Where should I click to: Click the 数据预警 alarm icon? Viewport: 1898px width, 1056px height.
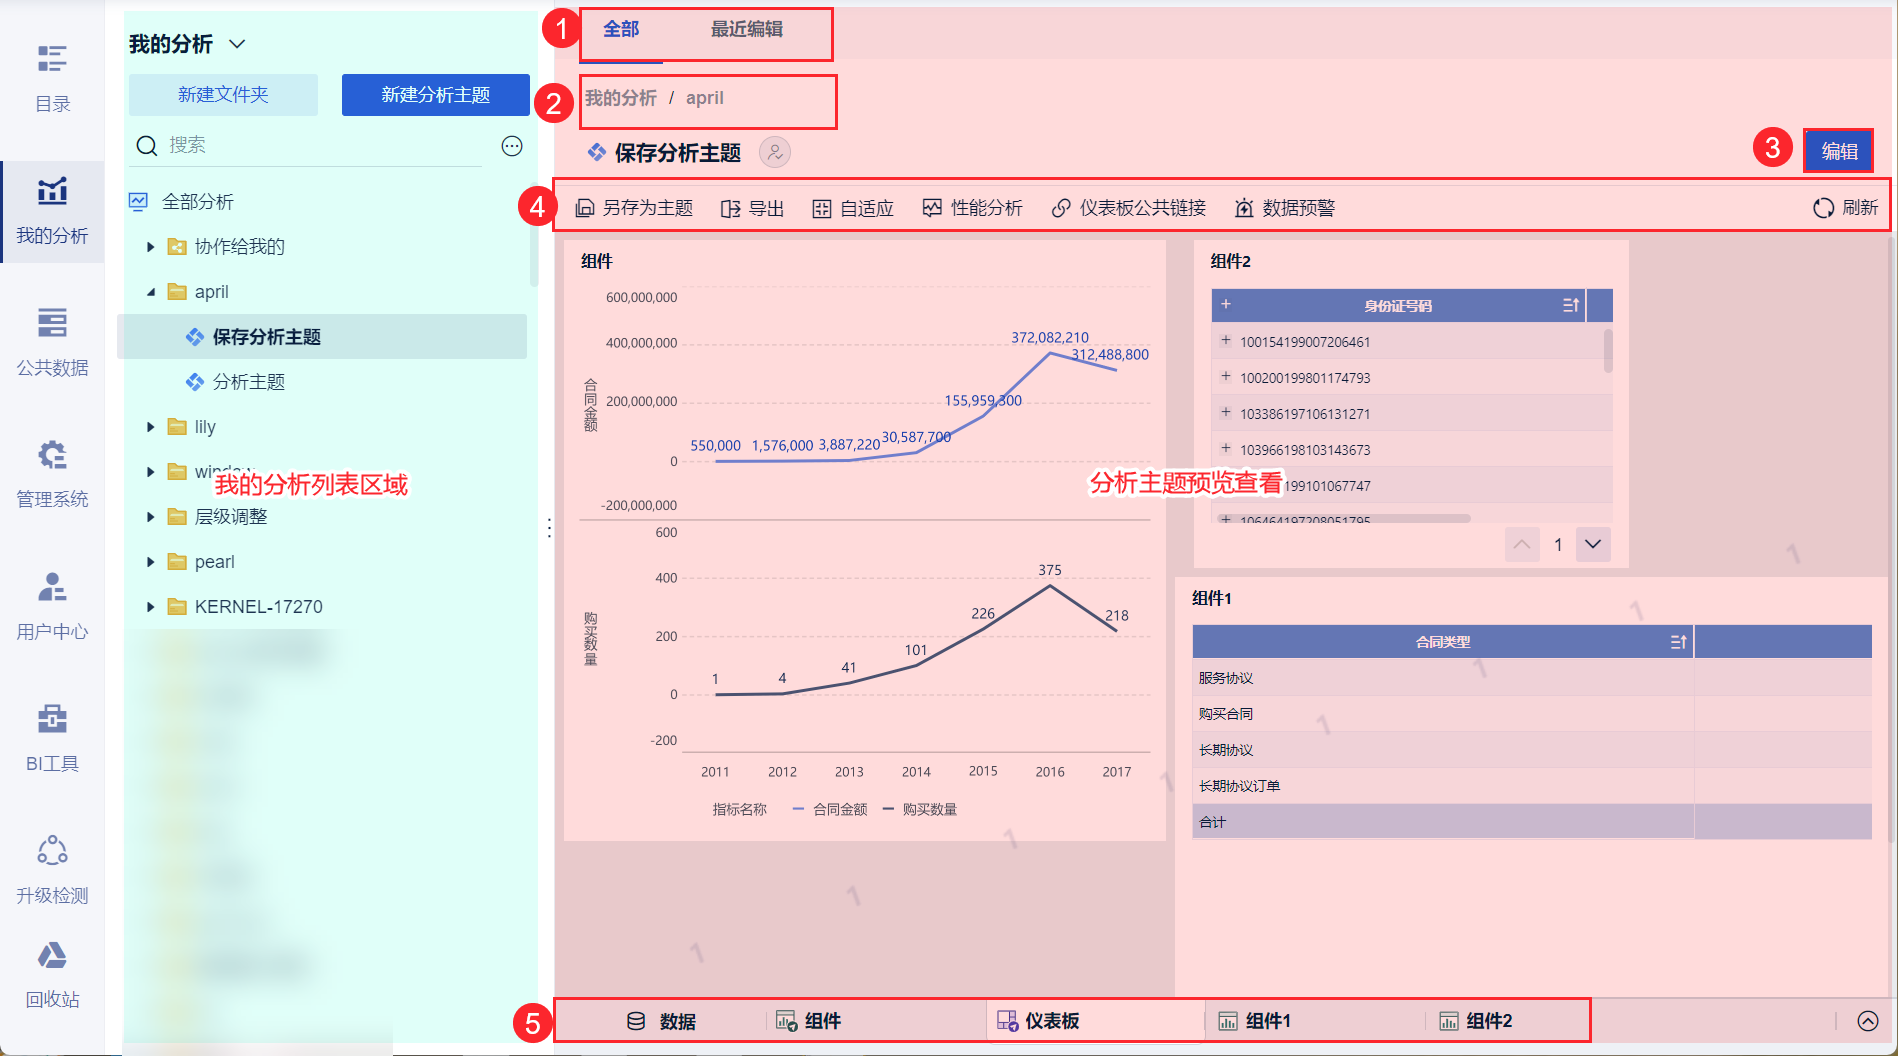pos(1244,208)
